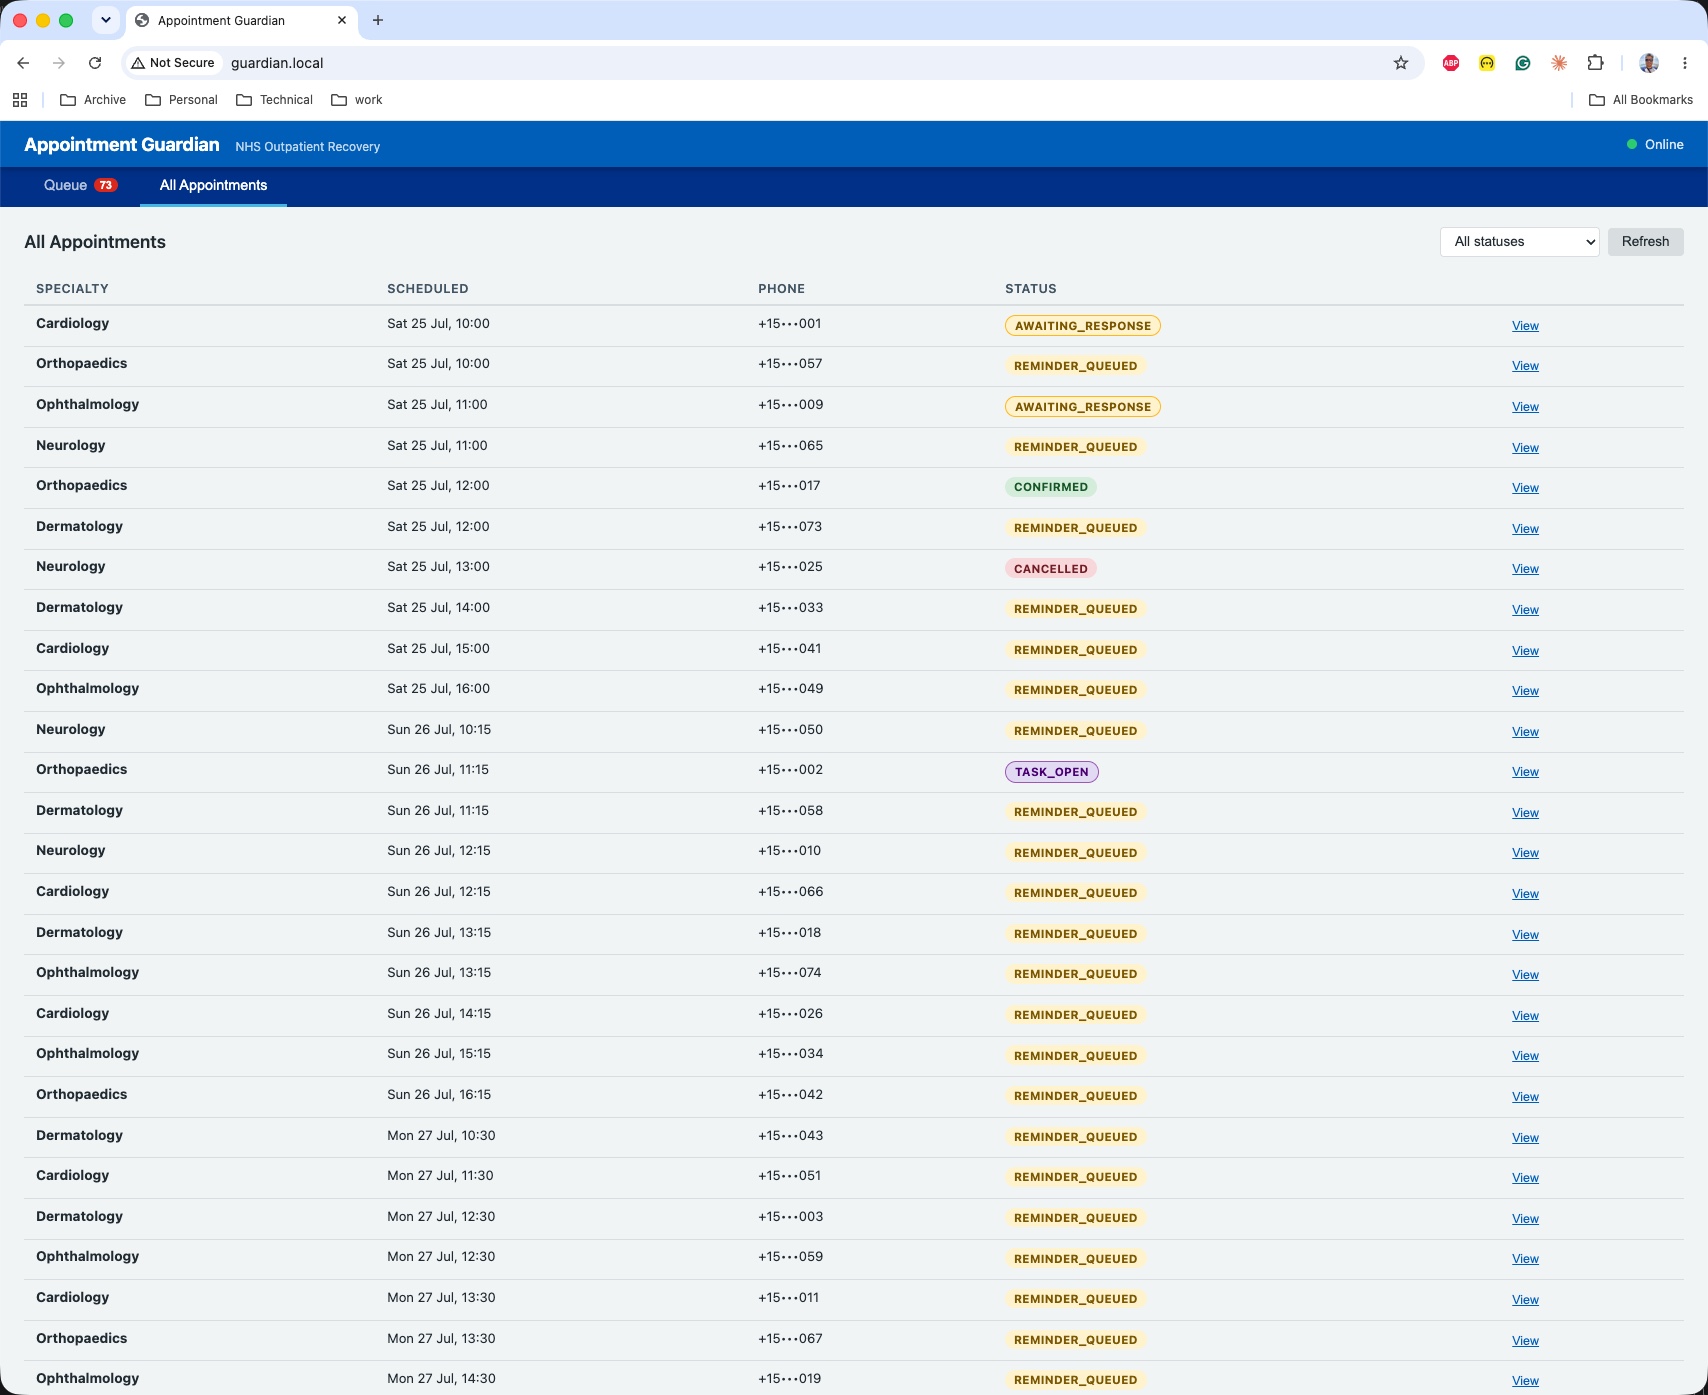
Task: Open the work bookmarks folder
Action: click(357, 100)
